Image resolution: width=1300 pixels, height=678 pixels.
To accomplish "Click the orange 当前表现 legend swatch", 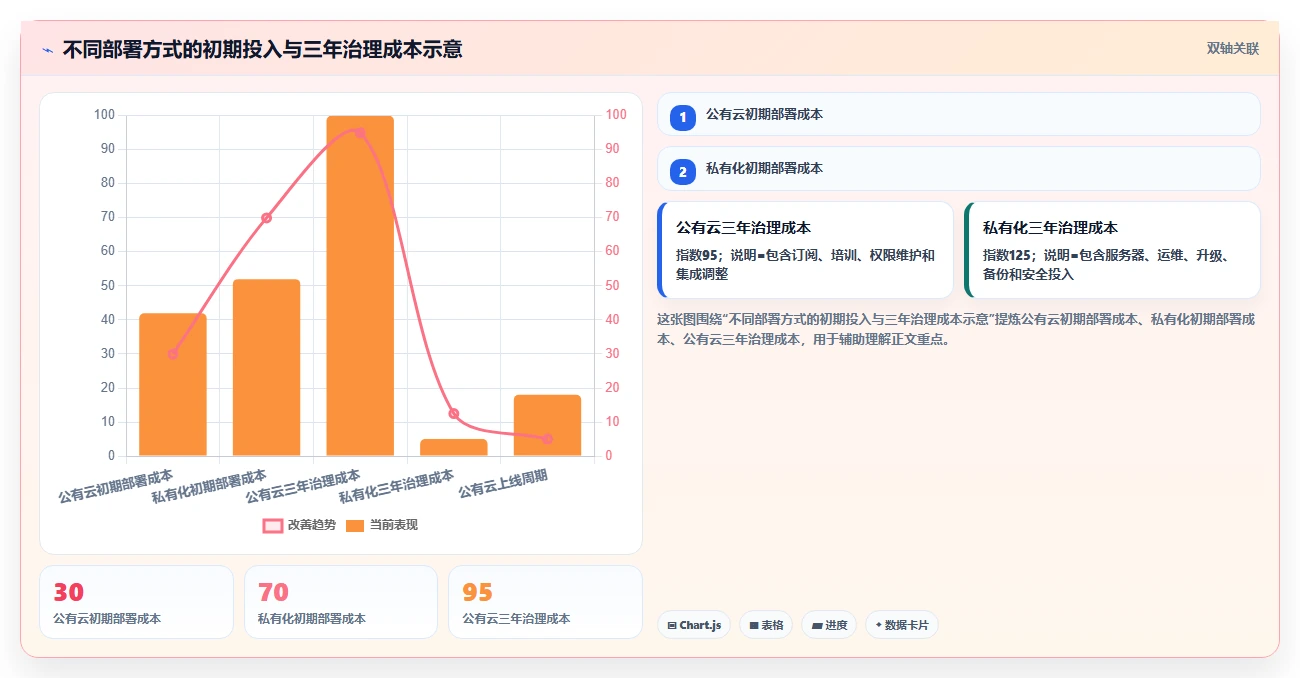I will 355,525.
